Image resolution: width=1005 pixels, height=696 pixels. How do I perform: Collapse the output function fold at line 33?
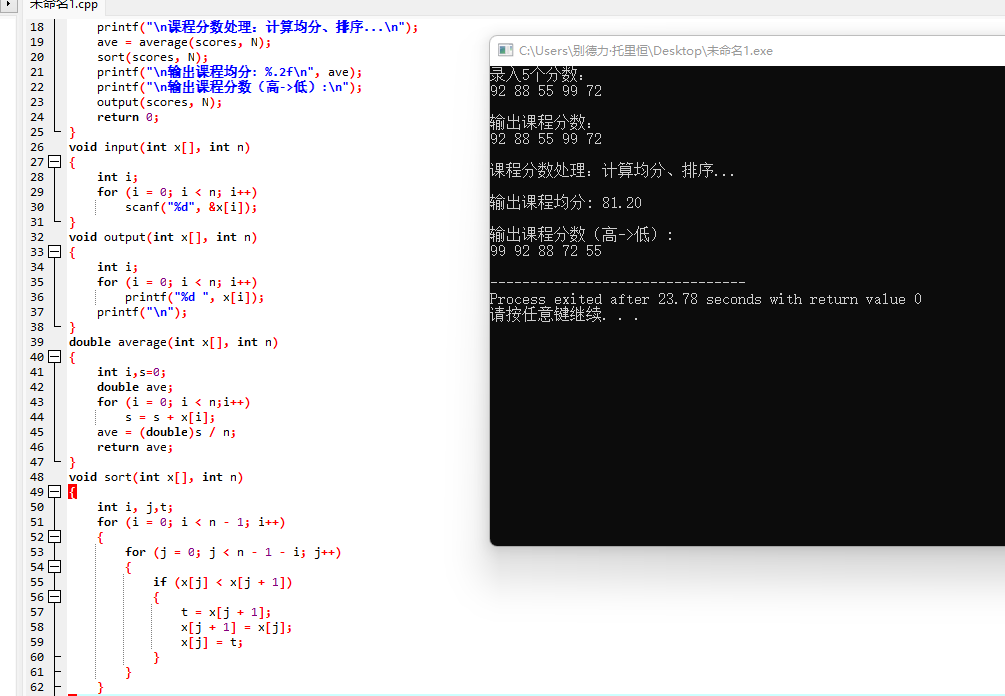coord(55,252)
